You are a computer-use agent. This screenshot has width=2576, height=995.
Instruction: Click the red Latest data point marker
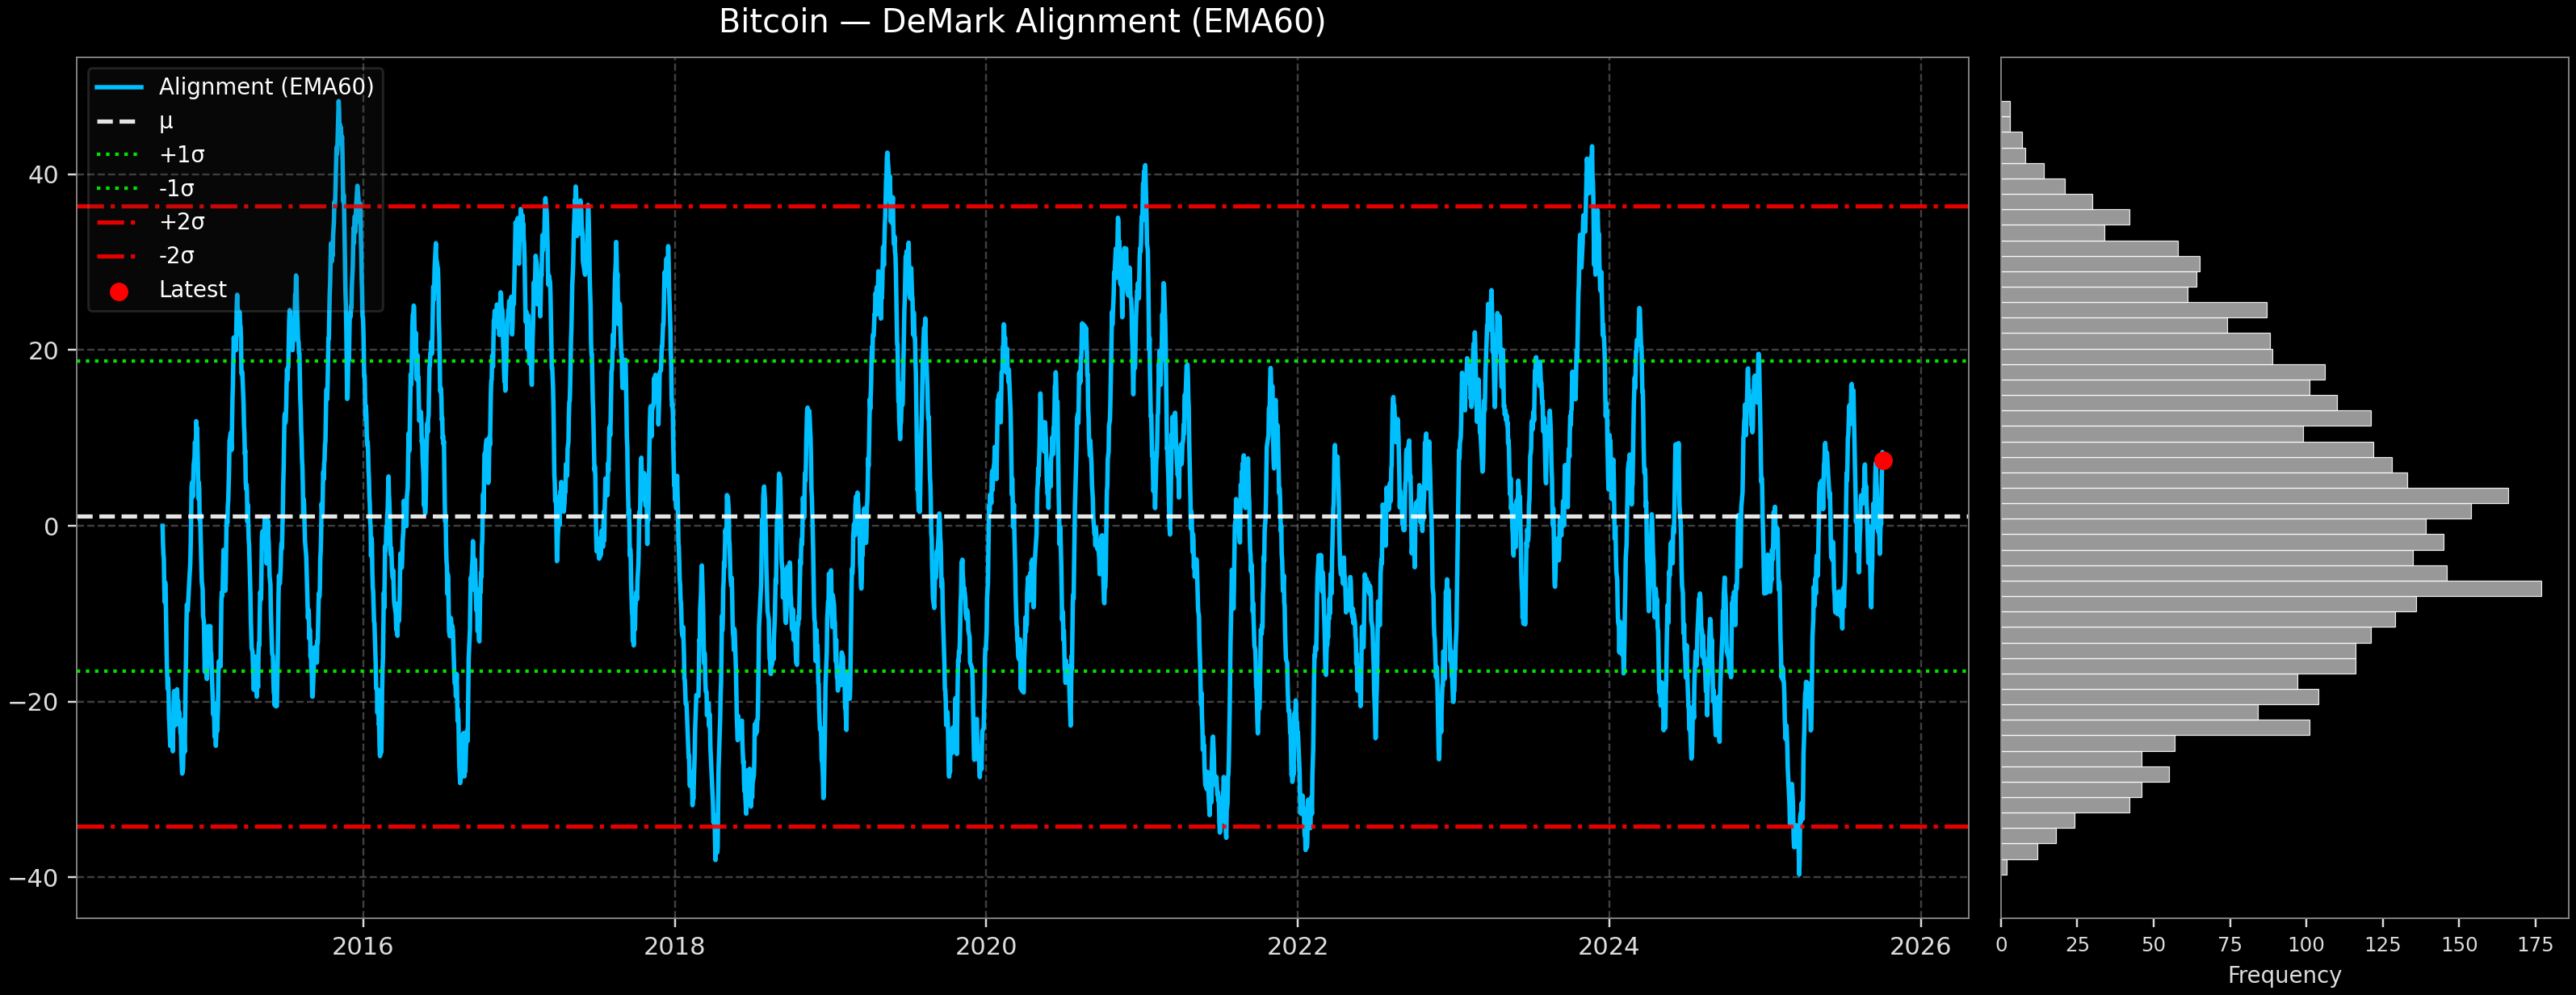point(1883,461)
